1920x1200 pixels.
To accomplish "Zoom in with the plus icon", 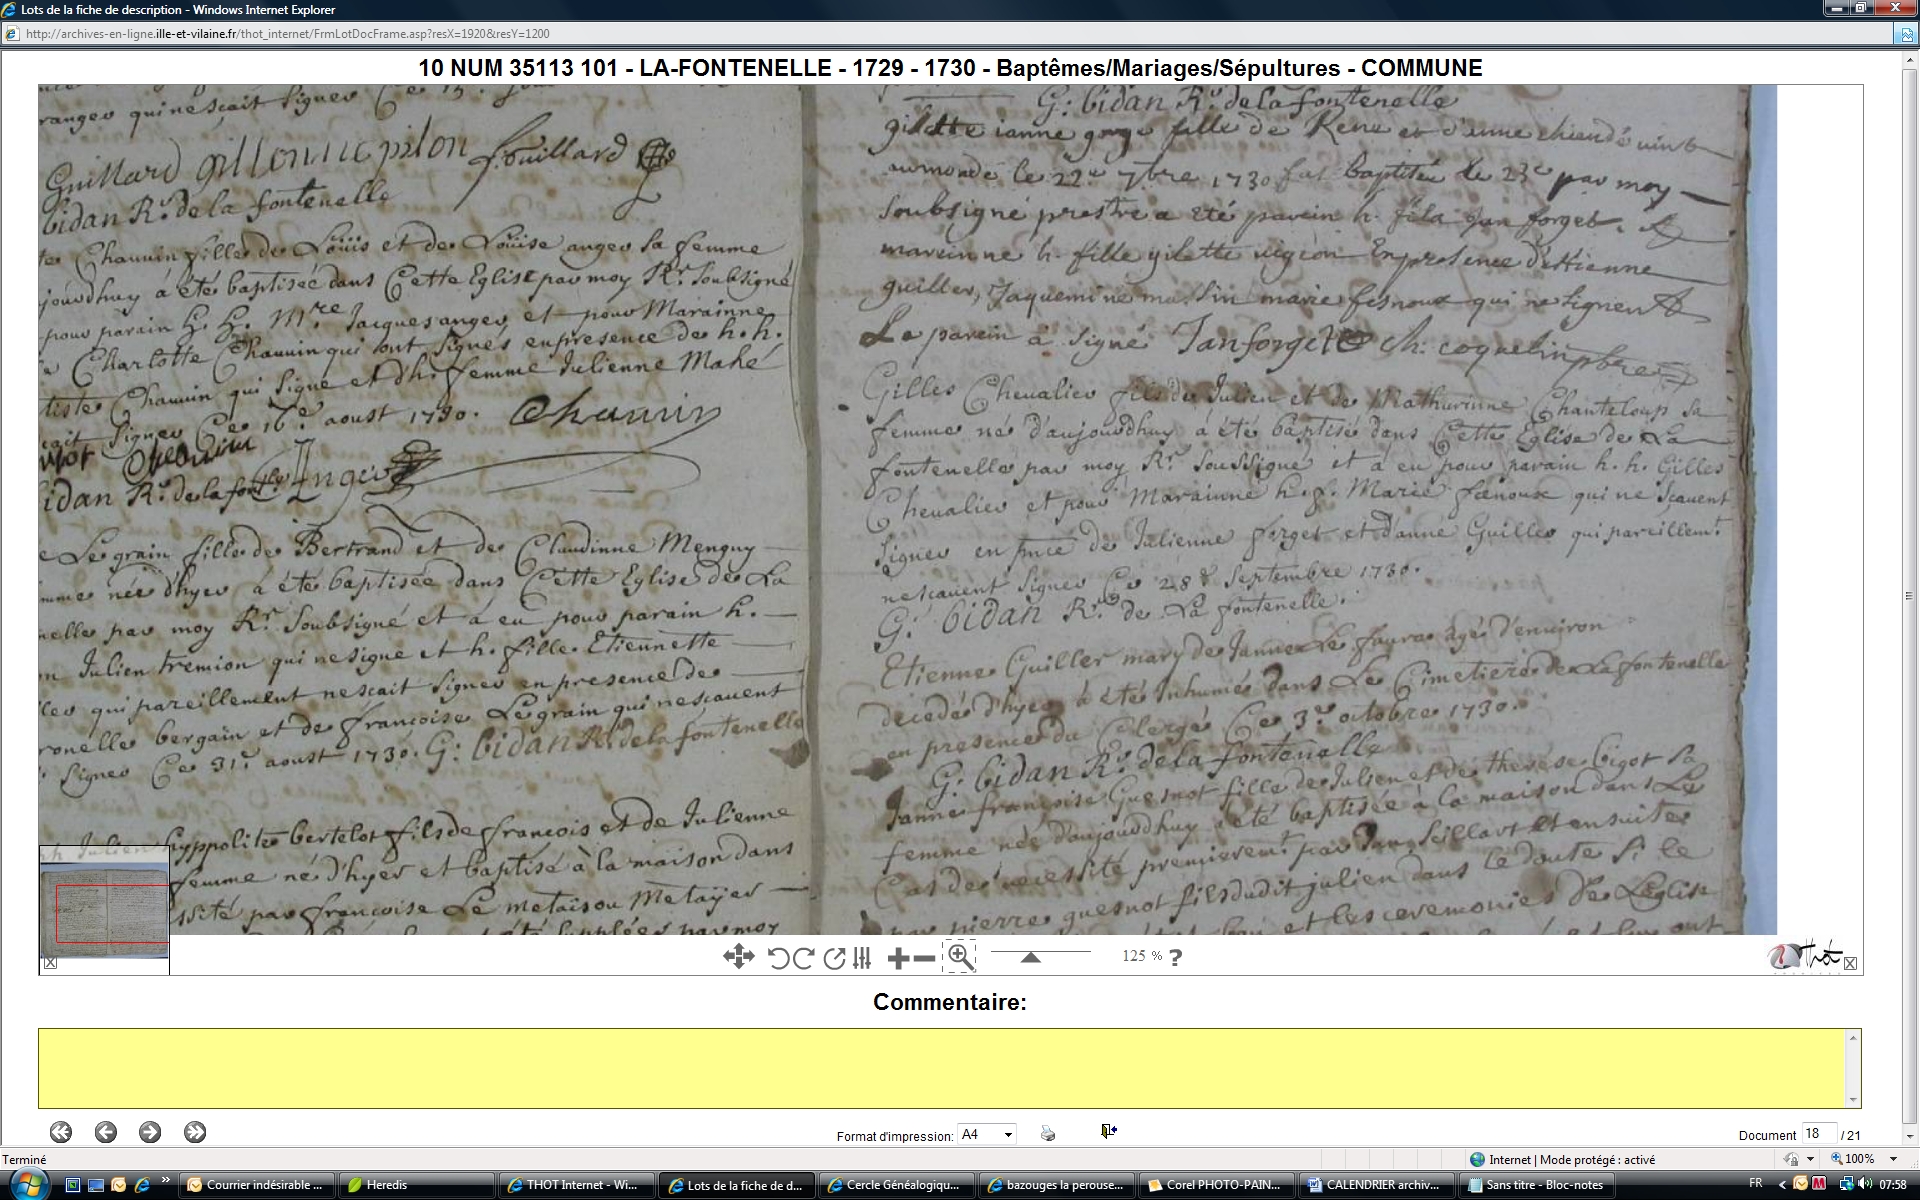I will (898, 959).
